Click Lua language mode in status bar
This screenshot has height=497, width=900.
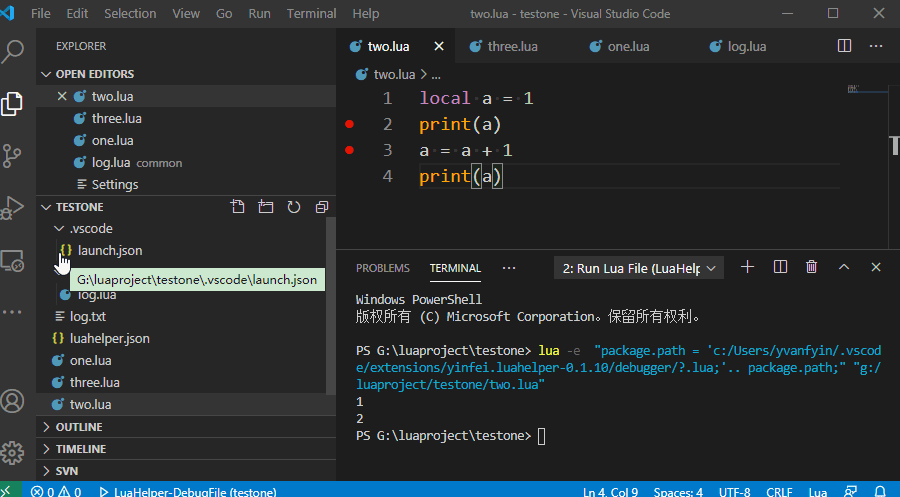coord(817,492)
